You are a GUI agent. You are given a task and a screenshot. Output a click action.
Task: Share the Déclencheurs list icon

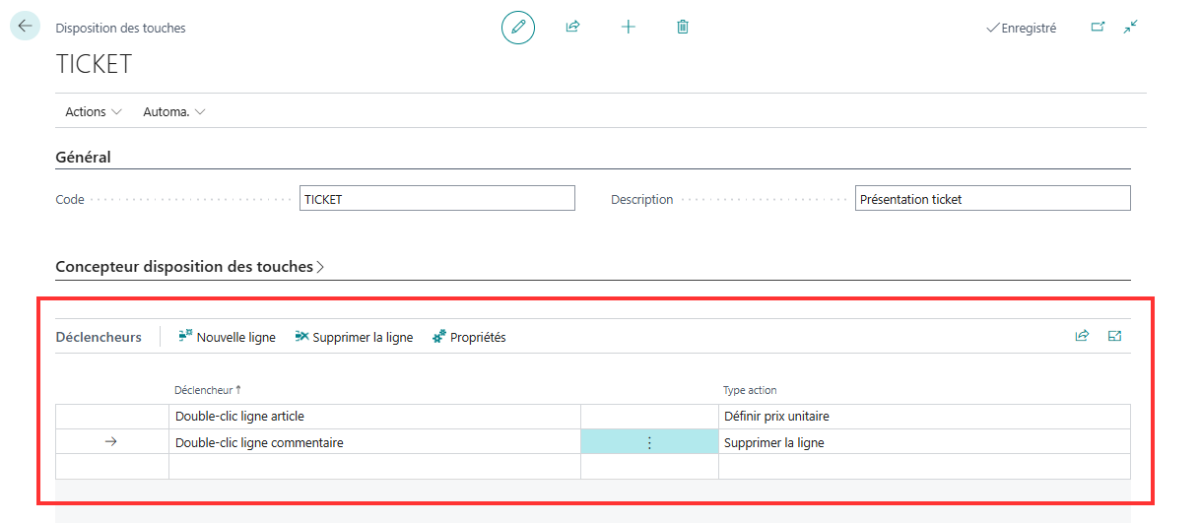(x=1082, y=336)
